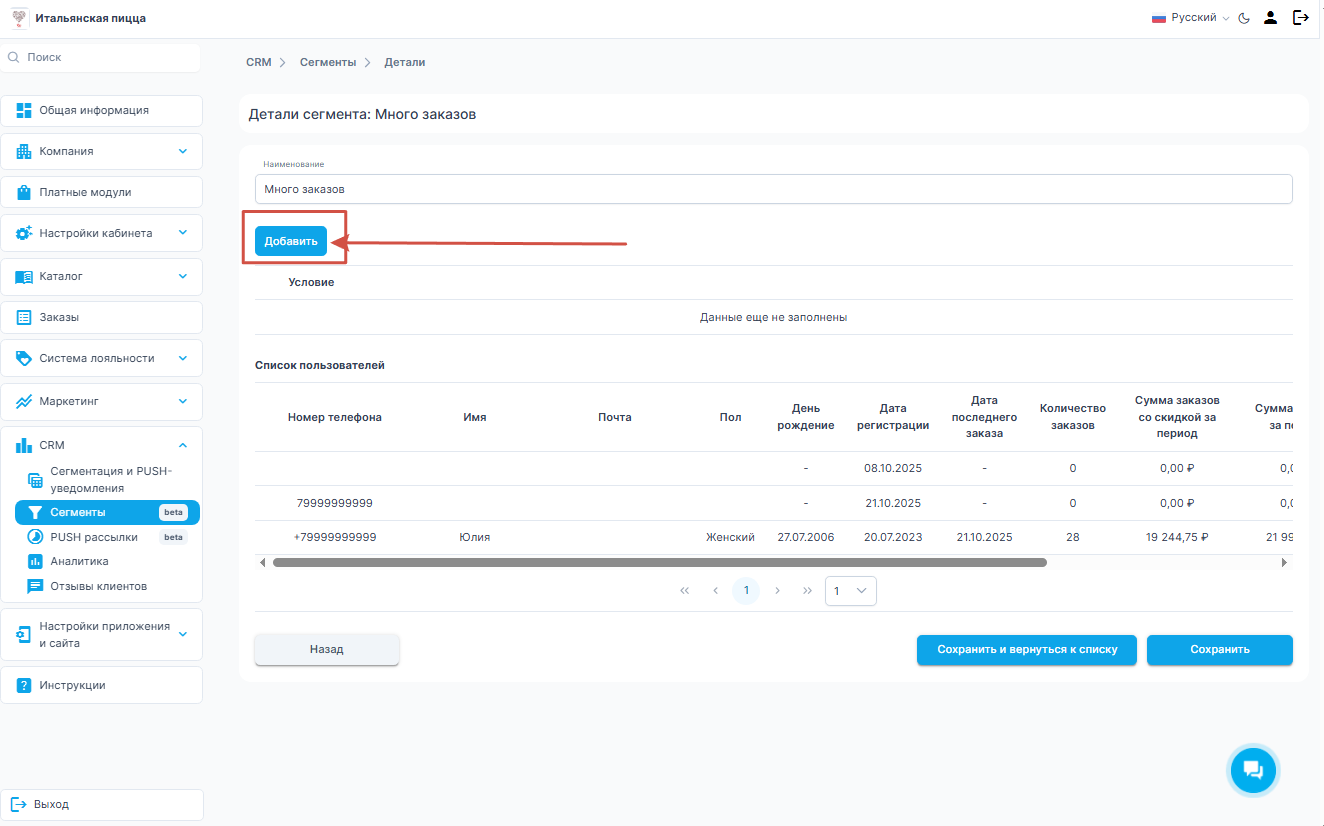Viewport: 1324px width, 826px height.
Task: Select PUSH рассылки menu item
Action: [94, 537]
